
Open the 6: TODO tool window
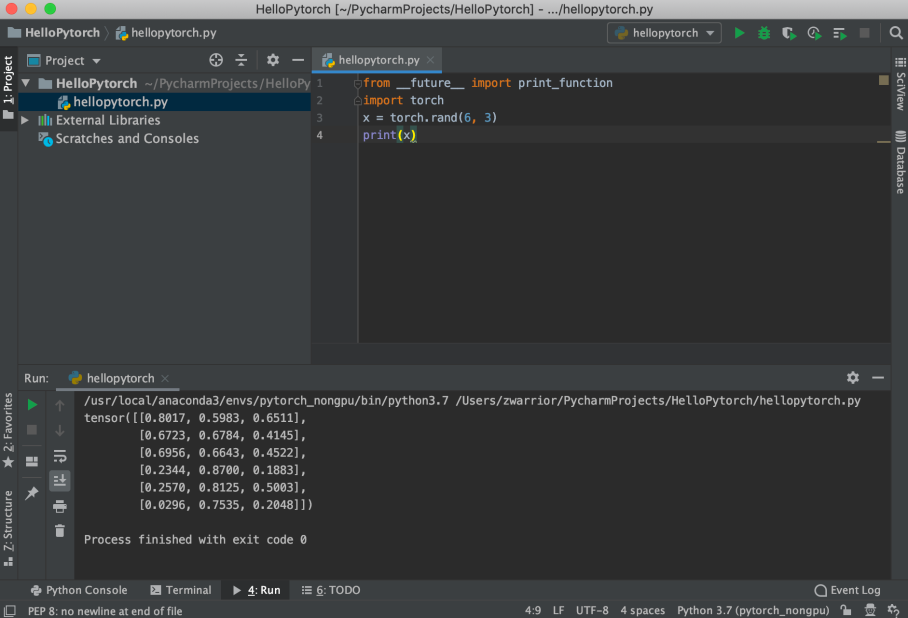(x=330, y=590)
